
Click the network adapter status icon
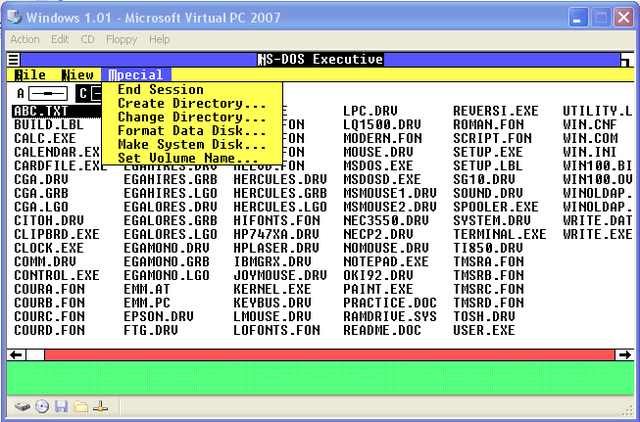click(x=100, y=406)
